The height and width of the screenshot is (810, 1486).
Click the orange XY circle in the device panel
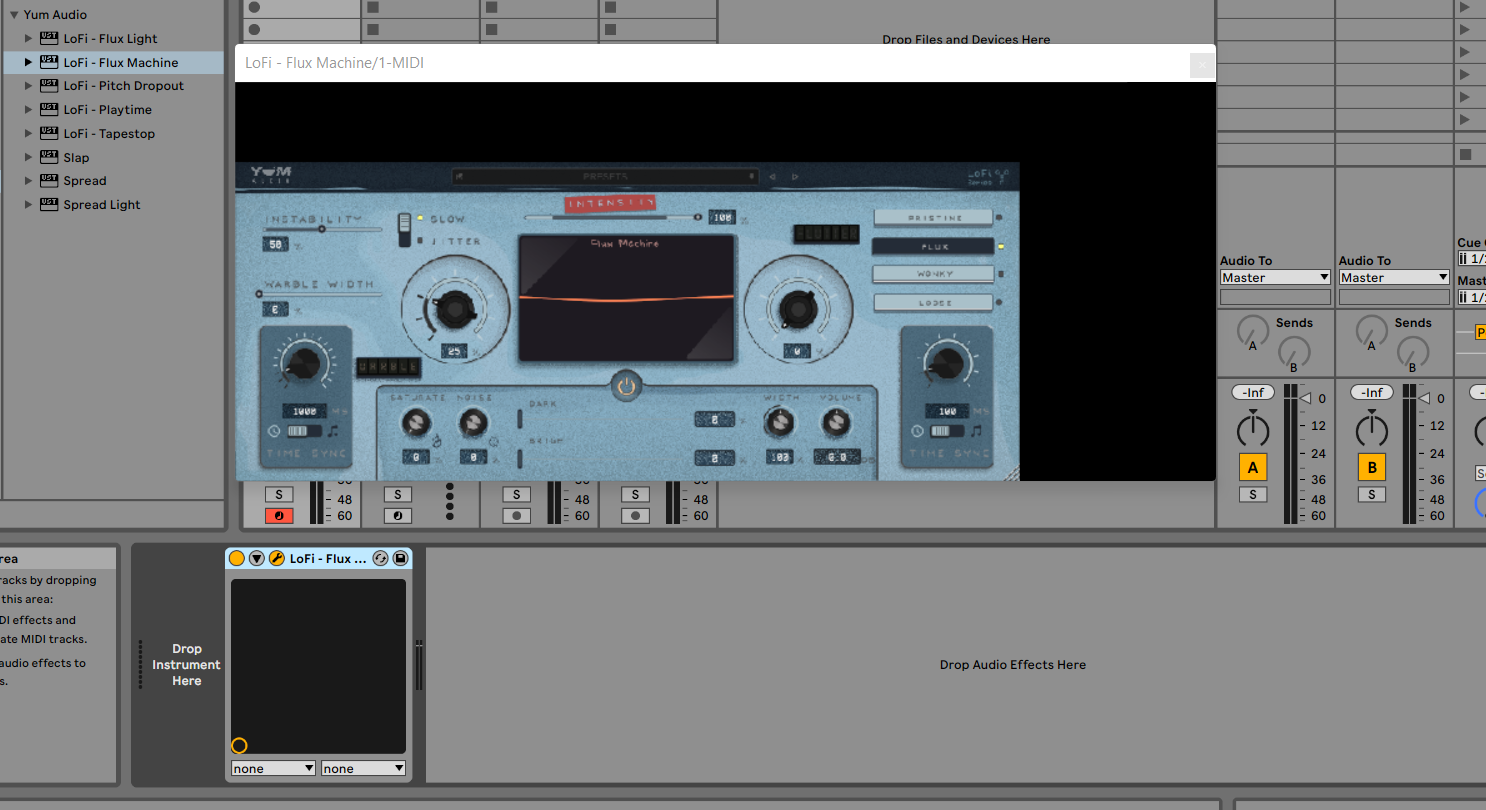[239, 745]
